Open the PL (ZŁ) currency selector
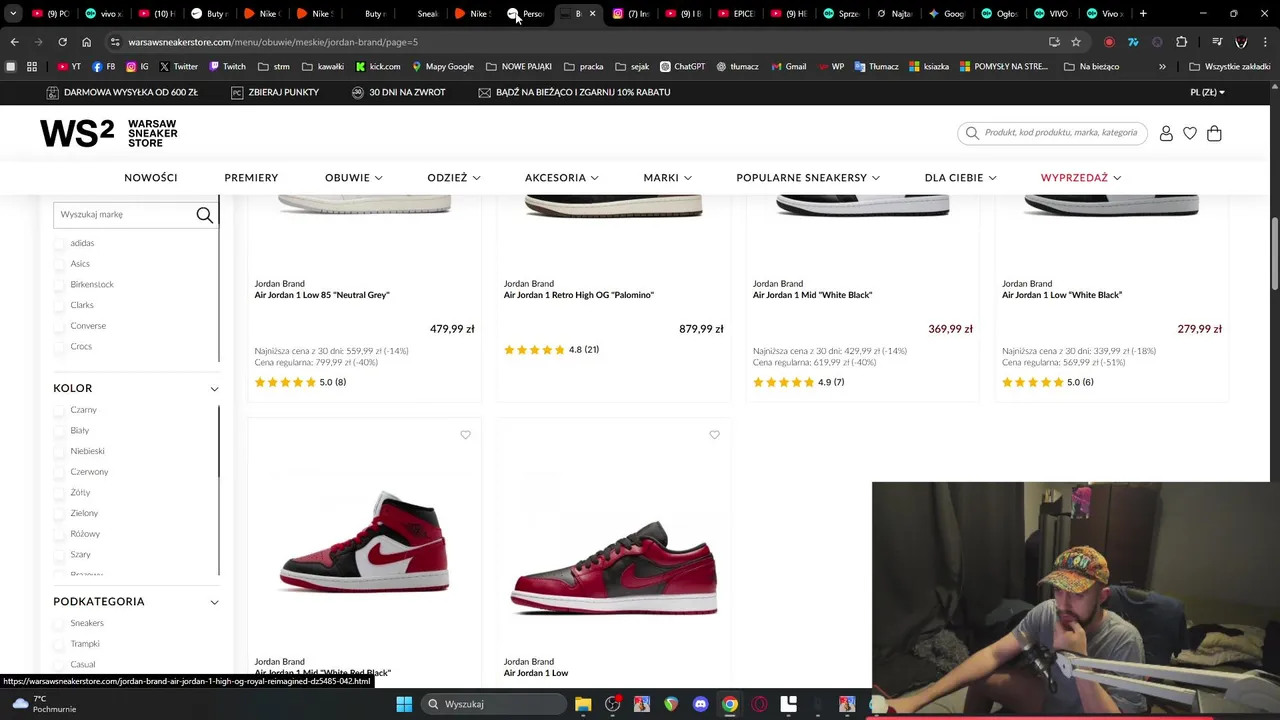The width and height of the screenshot is (1280, 720). pos(1207,92)
